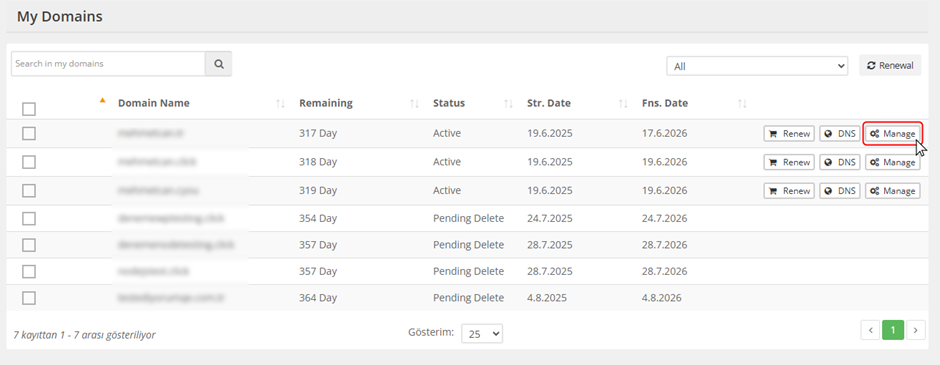Open the Gösterim page size dropdown
This screenshot has height=365, width=940.
point(482,334)
